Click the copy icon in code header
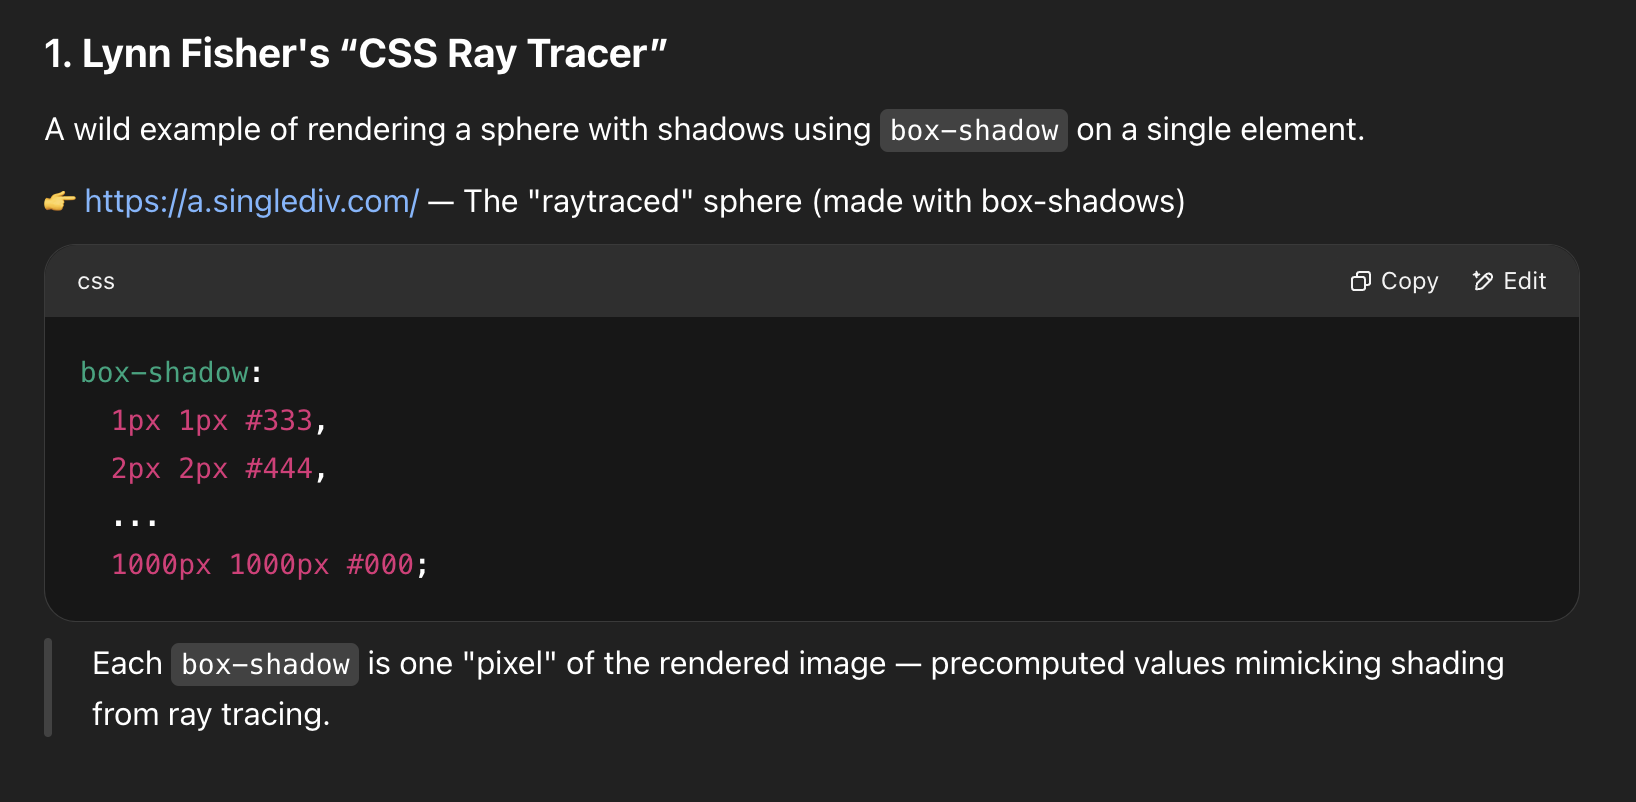The height and width of the screenshot is (802, 1636). [x=1360, y=282]
